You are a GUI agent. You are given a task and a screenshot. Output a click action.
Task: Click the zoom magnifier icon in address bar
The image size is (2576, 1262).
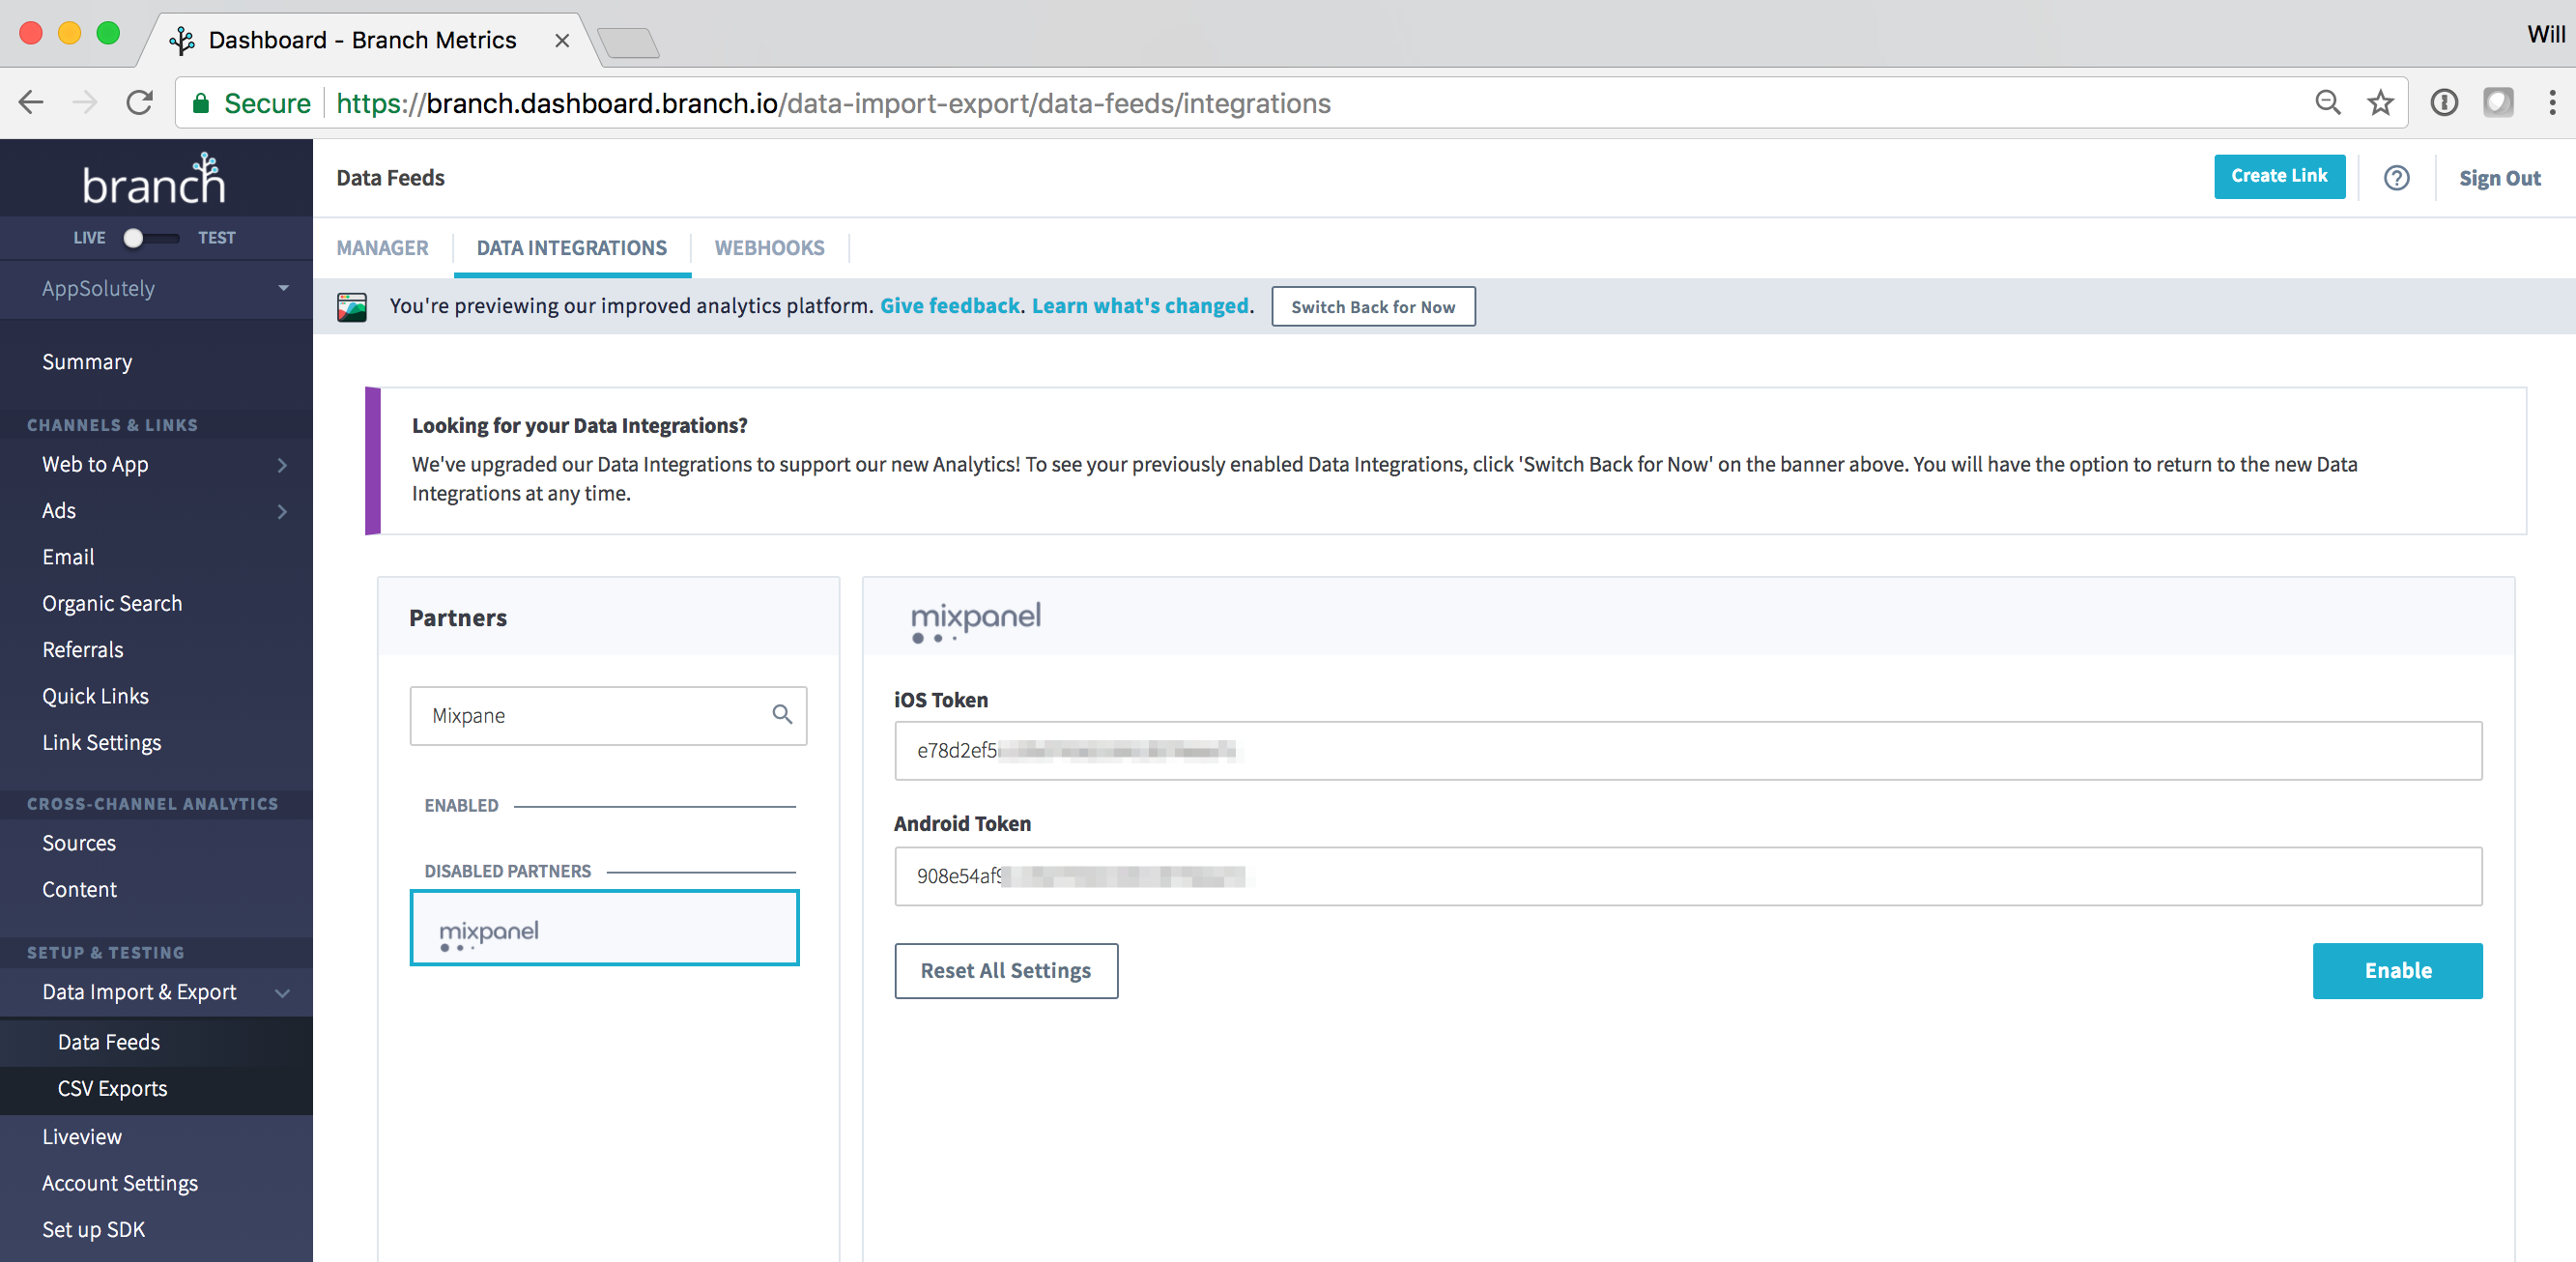2328,102
